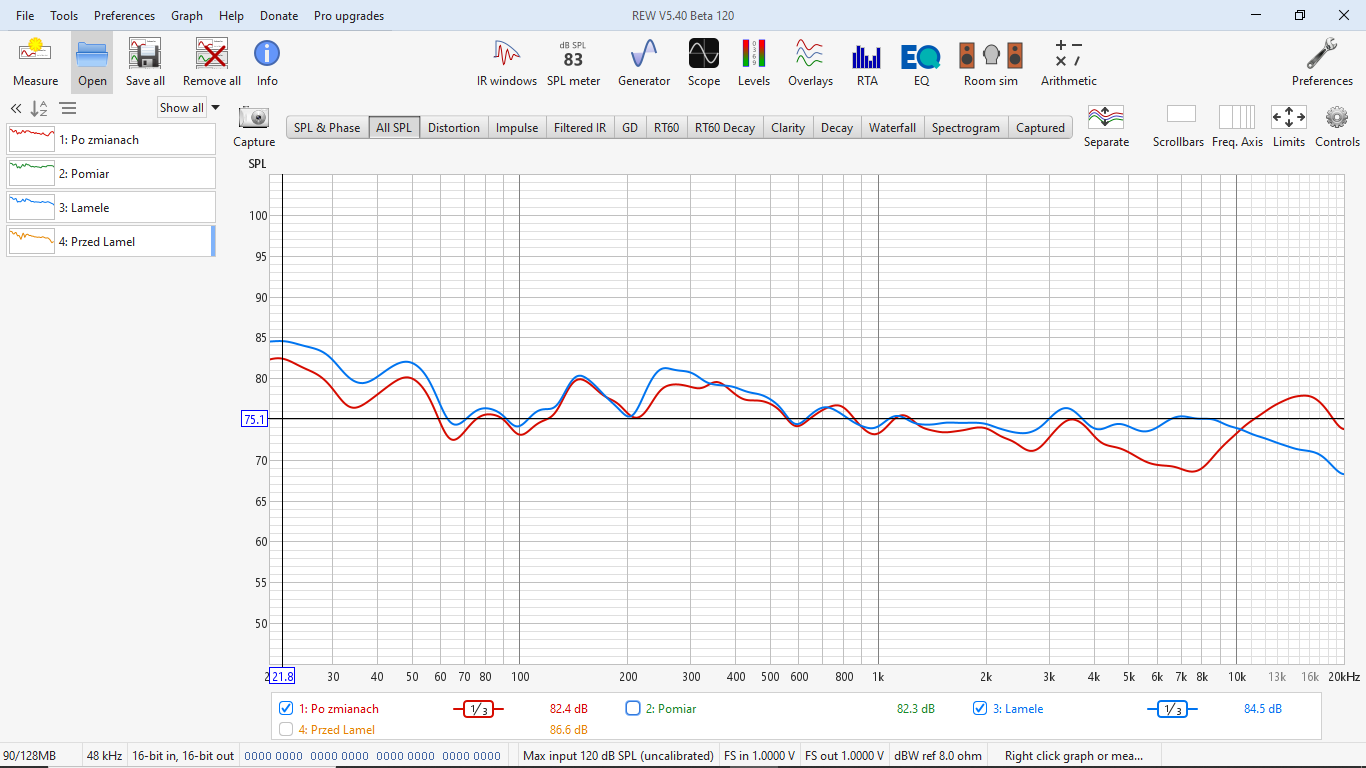
Task: Open the Measure tool
Action: coord(35,62)
